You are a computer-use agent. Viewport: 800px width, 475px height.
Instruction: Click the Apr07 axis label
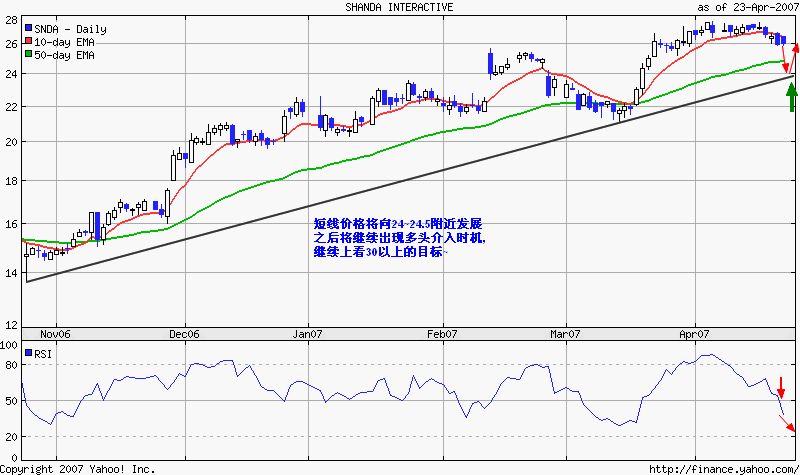(x=694, y=334)
